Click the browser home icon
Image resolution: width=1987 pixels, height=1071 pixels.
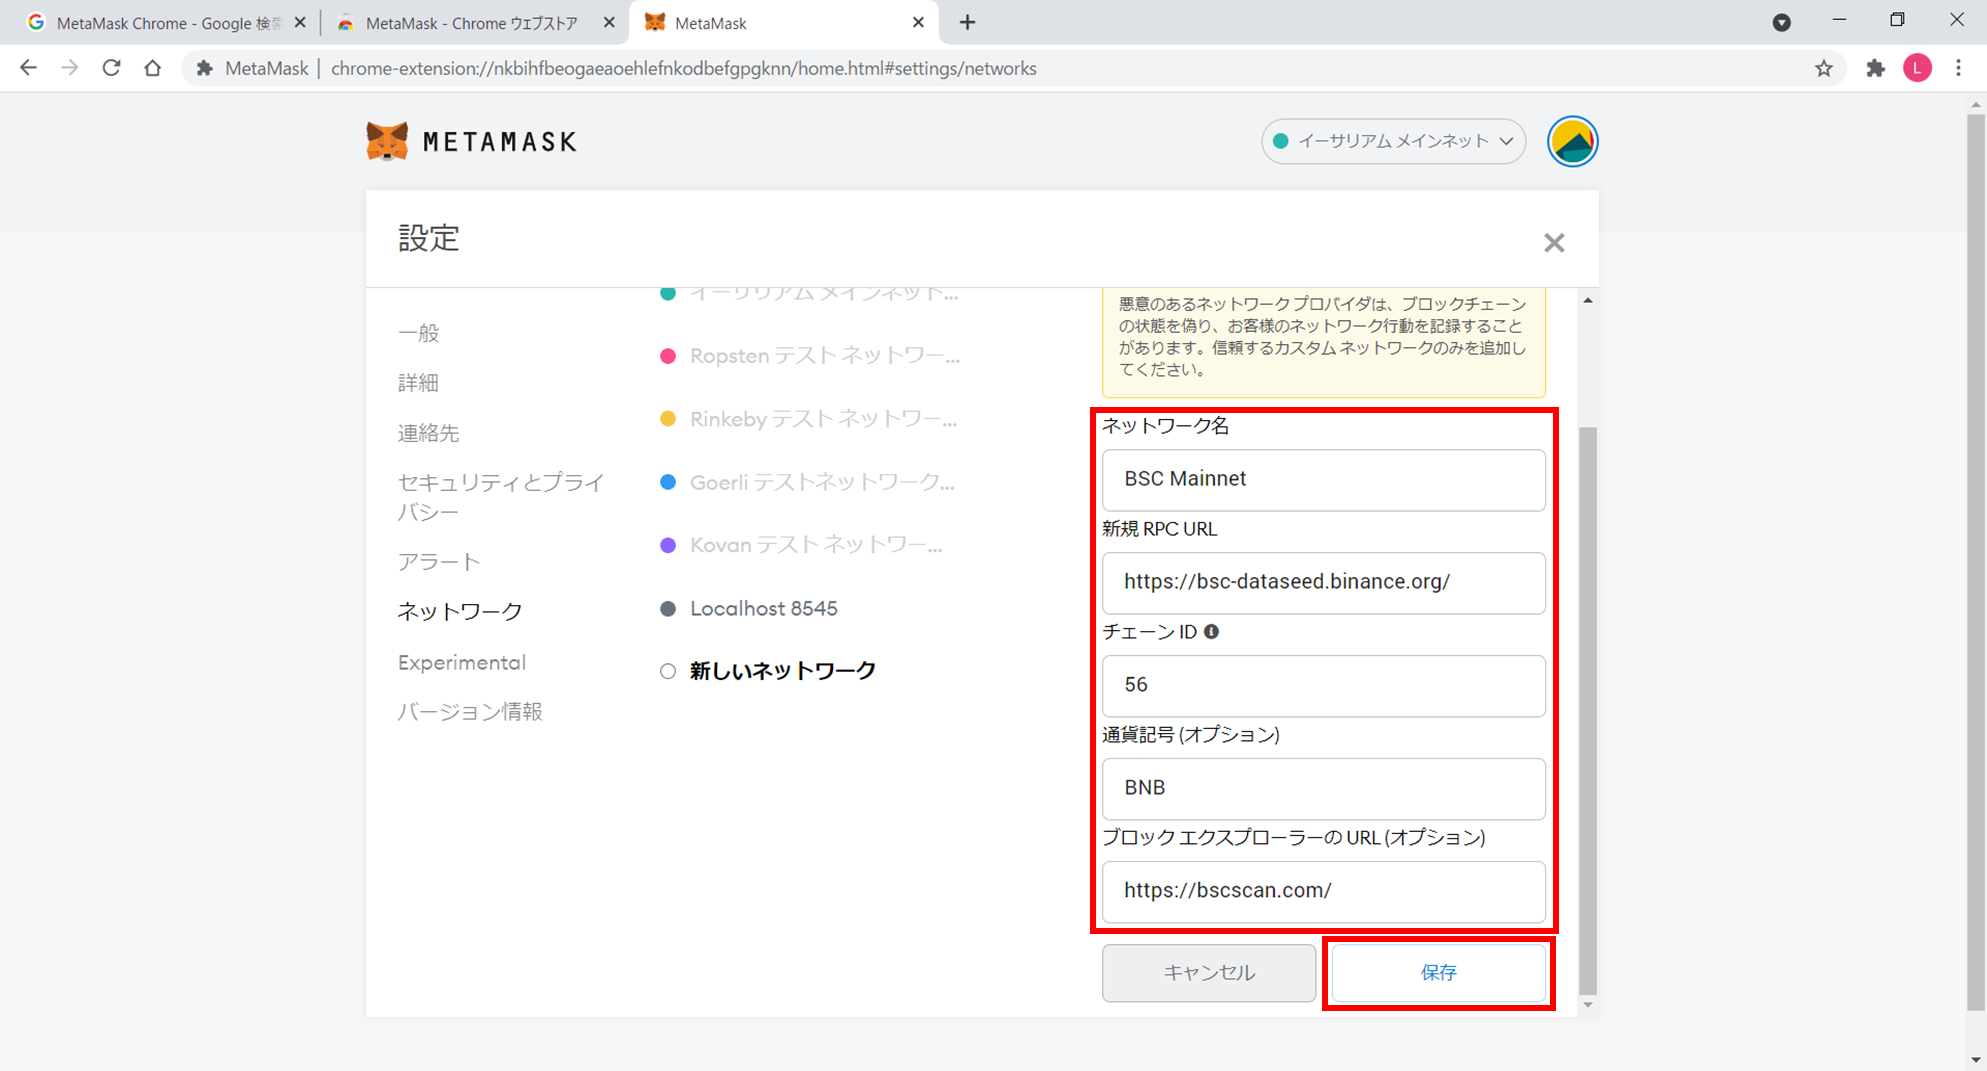click(152, 68)
